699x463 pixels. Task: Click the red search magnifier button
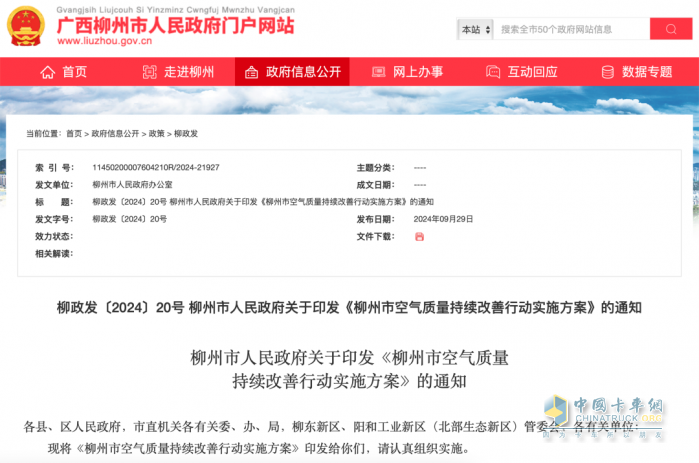670,30
